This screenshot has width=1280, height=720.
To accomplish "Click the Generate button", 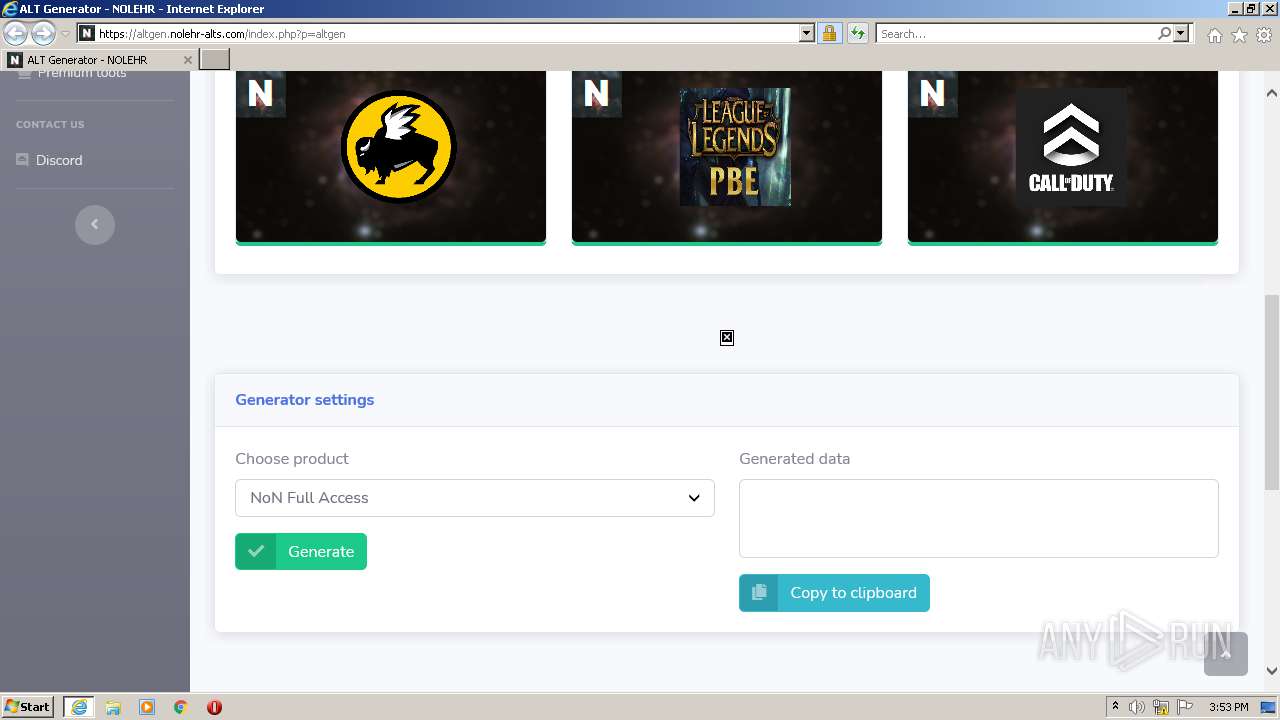I will 301,551.
